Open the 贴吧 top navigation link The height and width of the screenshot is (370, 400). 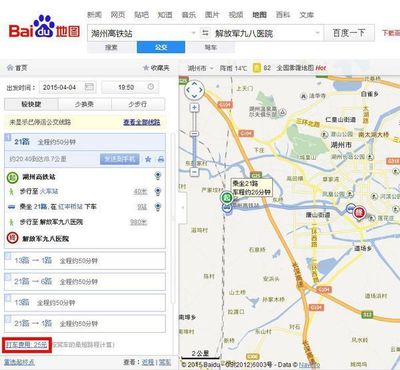(141, 15)
